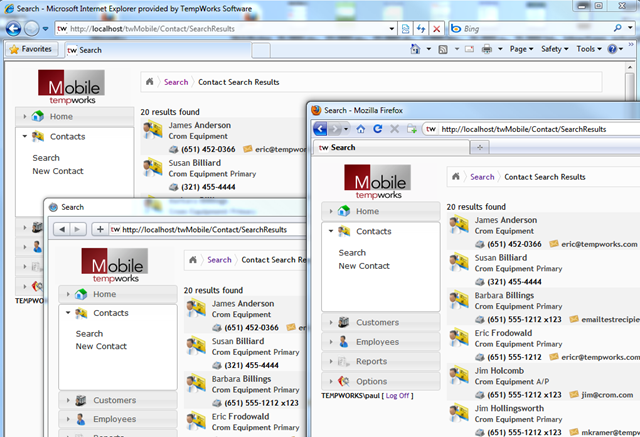Viewport: 640px width, 437px height.
Task: Click IE help question mark icon
Action: 612,49
